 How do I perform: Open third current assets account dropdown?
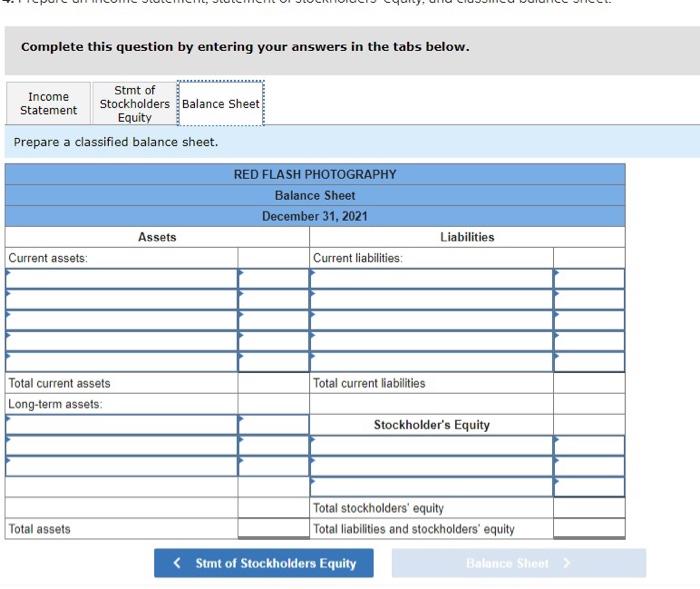pos(121,320)
